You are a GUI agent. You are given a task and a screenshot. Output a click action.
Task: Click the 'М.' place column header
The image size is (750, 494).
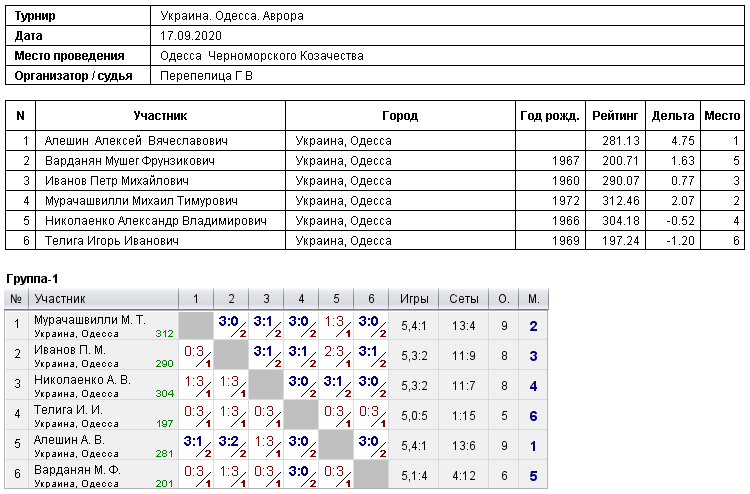click(x=534, y=299)
